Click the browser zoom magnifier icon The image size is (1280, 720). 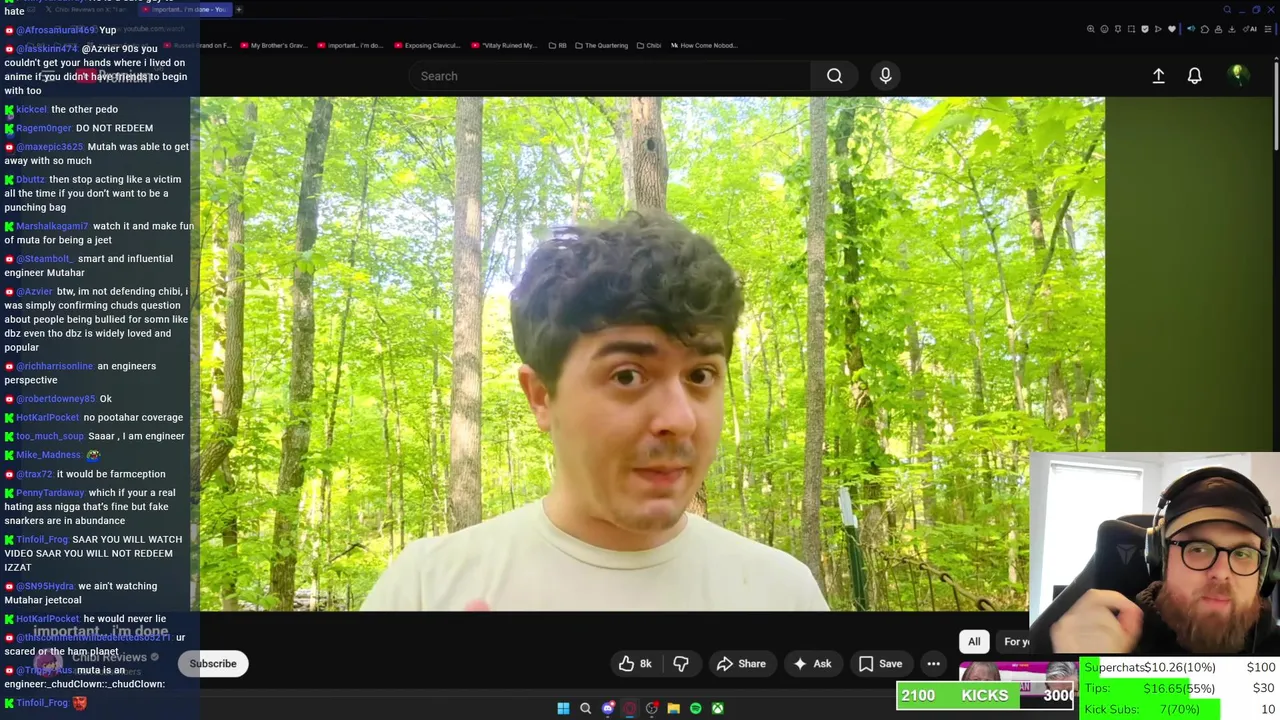(x=1090, y=29)
